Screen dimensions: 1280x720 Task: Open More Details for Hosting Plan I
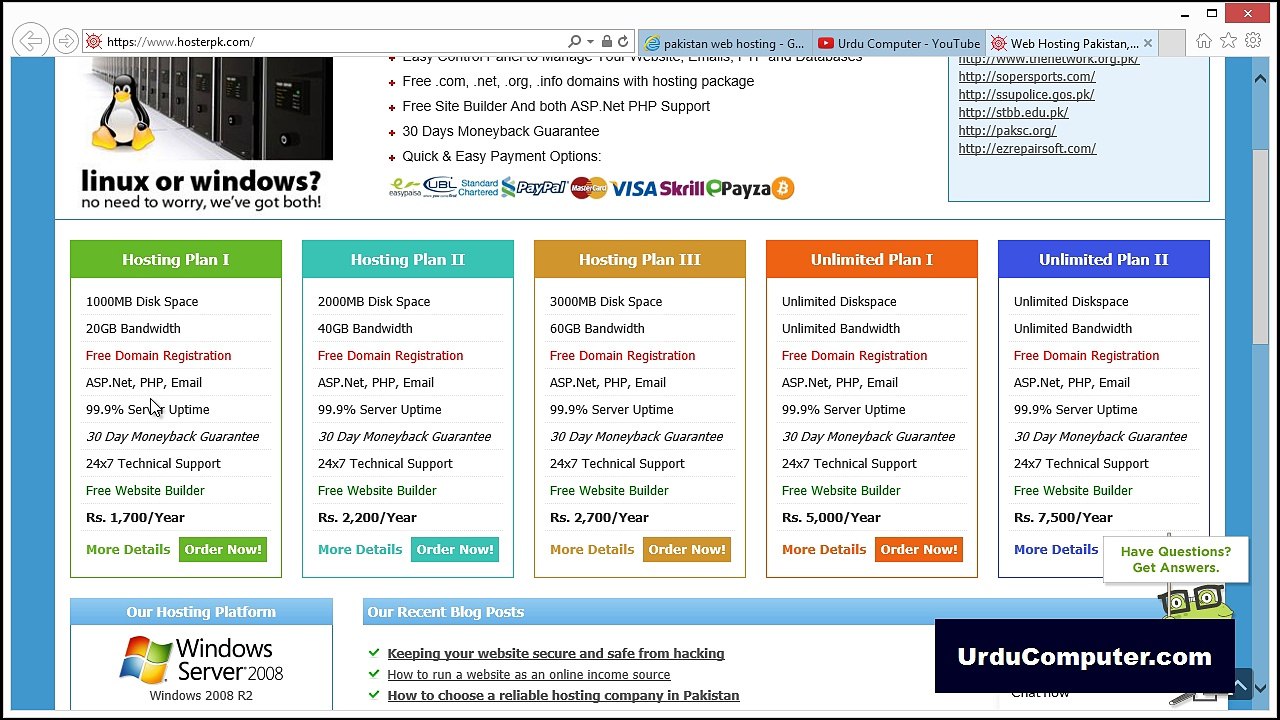point(128,549)
